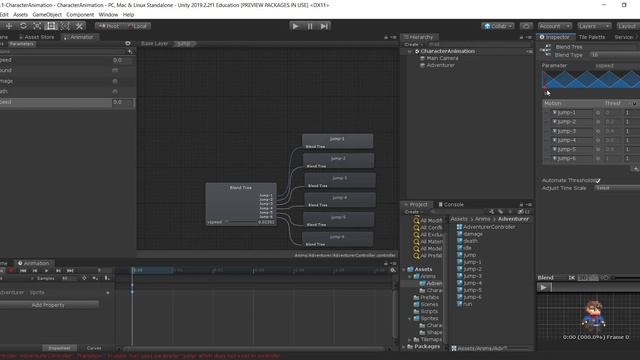
Task: Open the Blend Type dropdown
Action: click(x=615, y=55)
